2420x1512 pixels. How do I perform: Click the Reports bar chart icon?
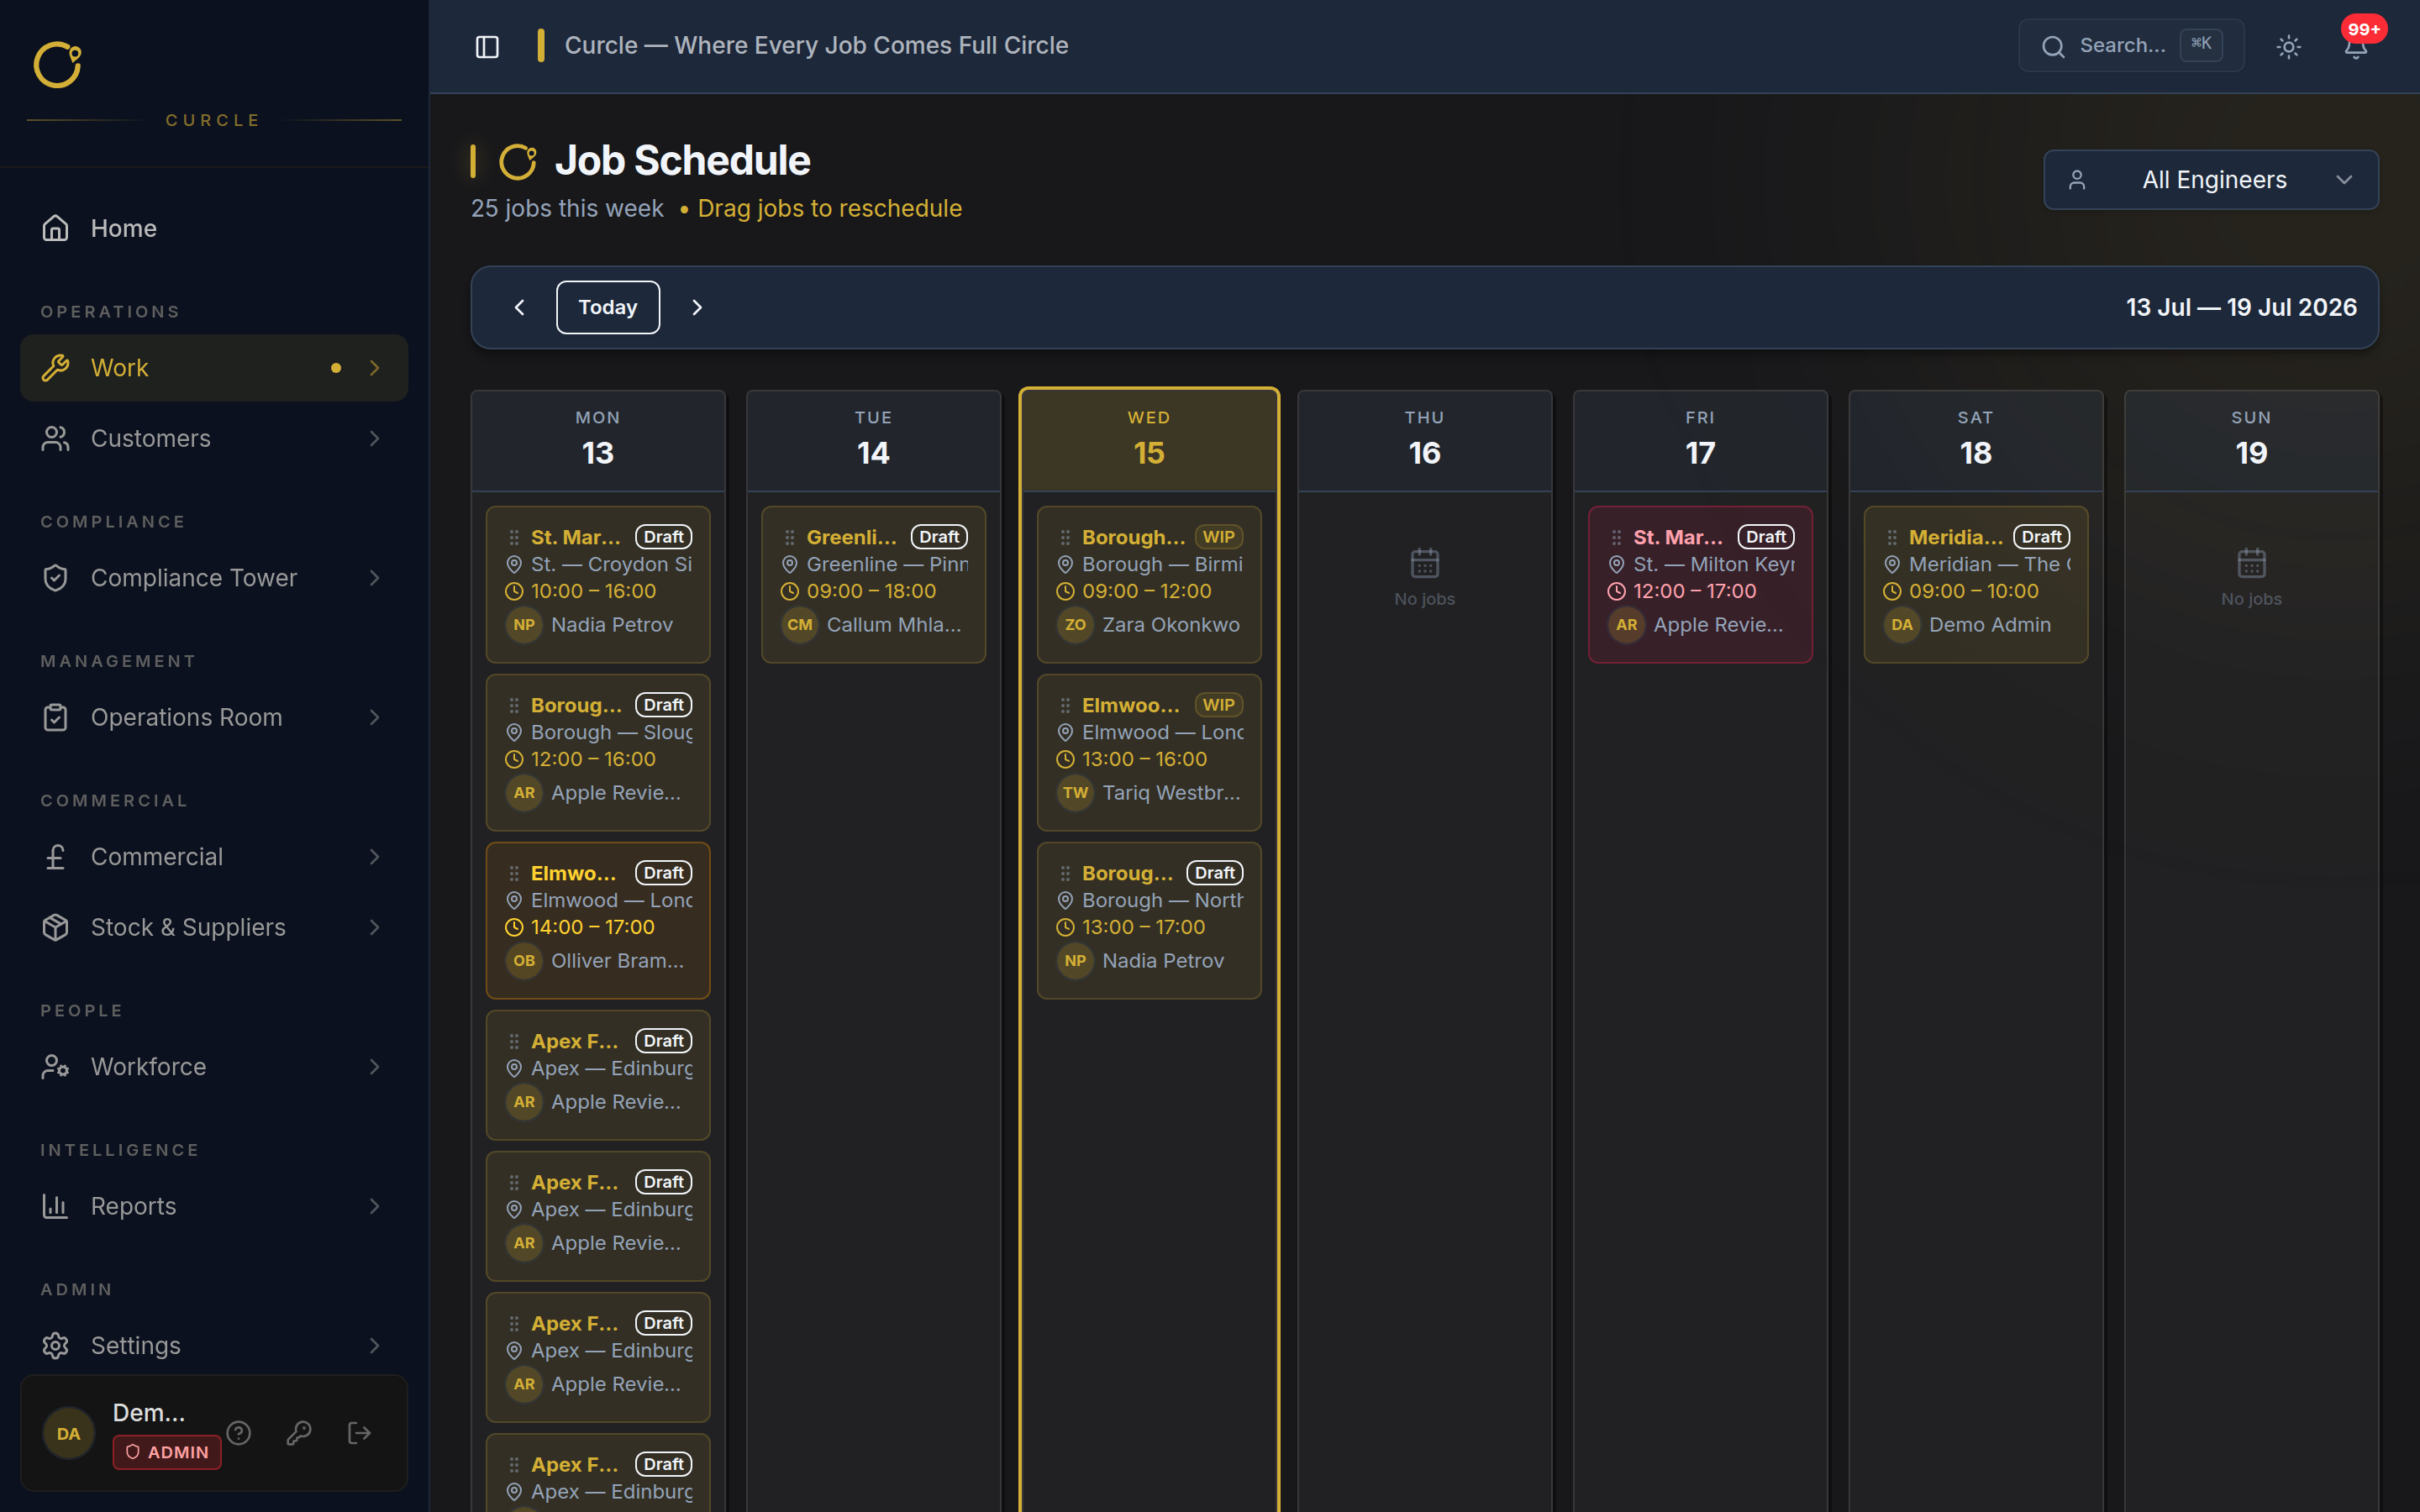pos(55,1206)
